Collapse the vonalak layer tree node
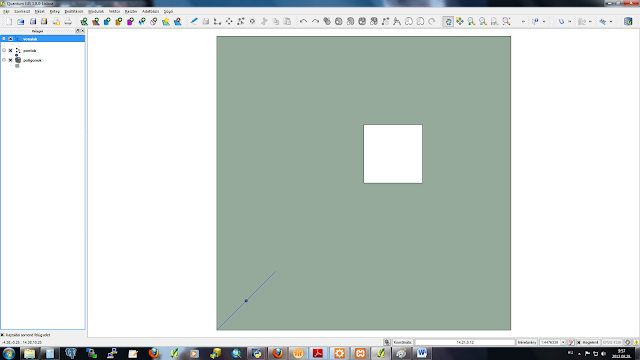The image size is (640, 360). coord(4,39)
